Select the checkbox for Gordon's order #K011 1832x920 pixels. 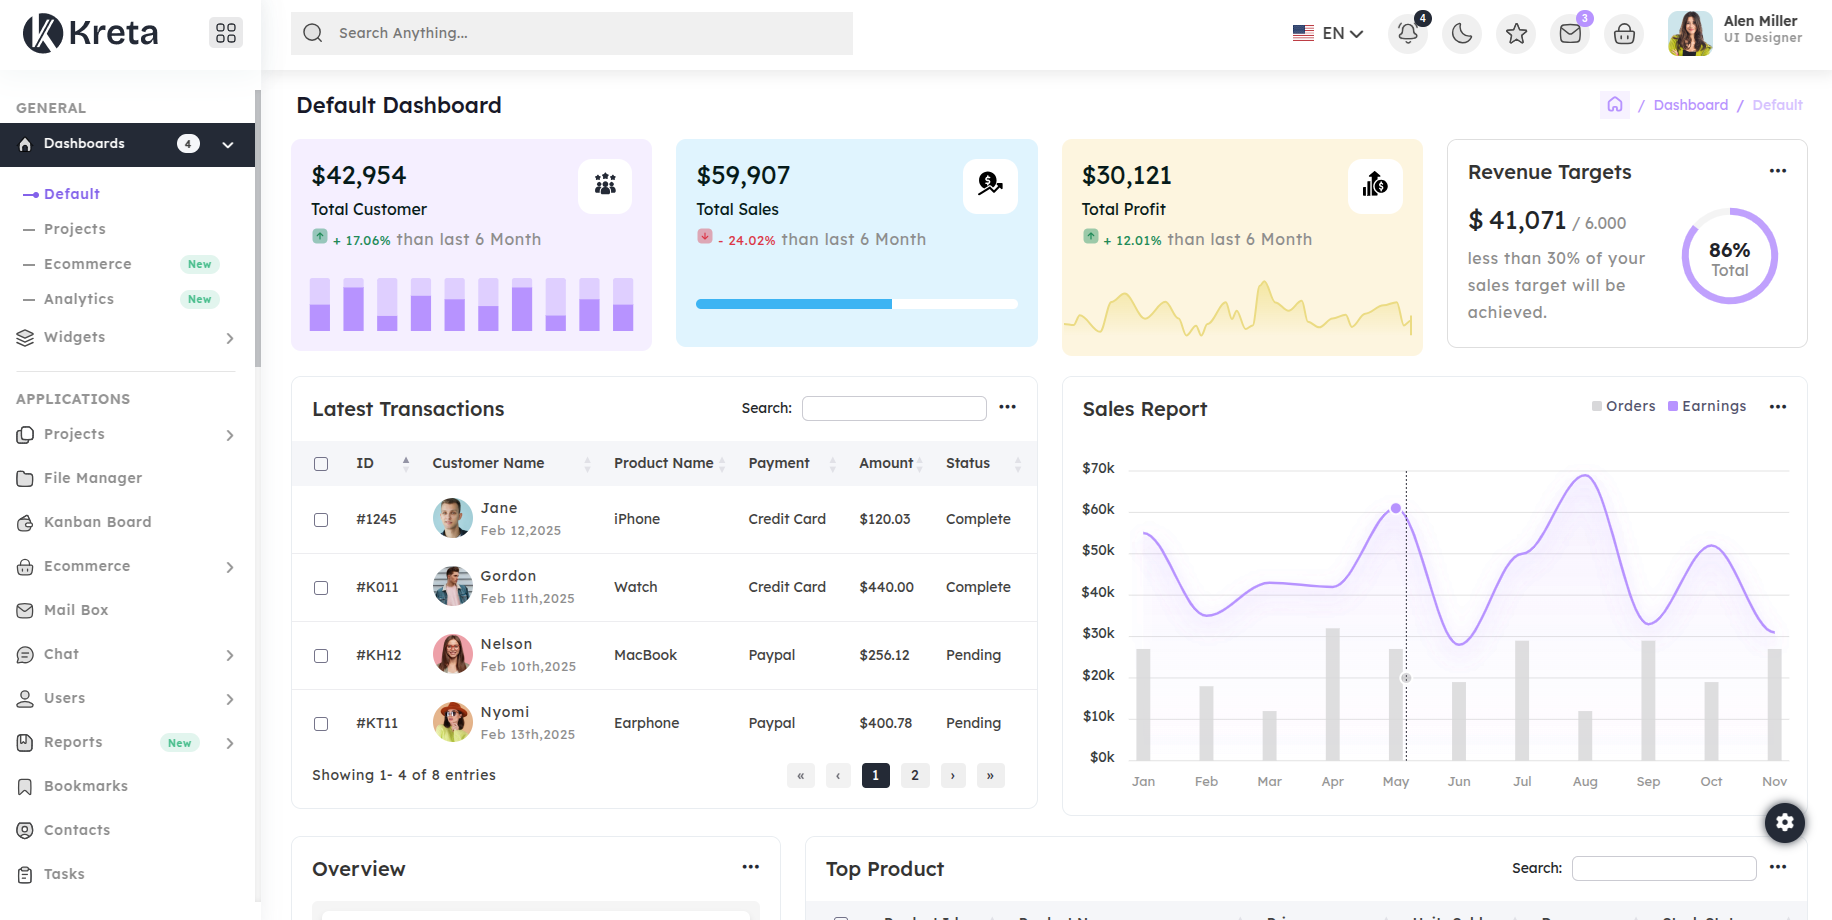click(321, 588)
